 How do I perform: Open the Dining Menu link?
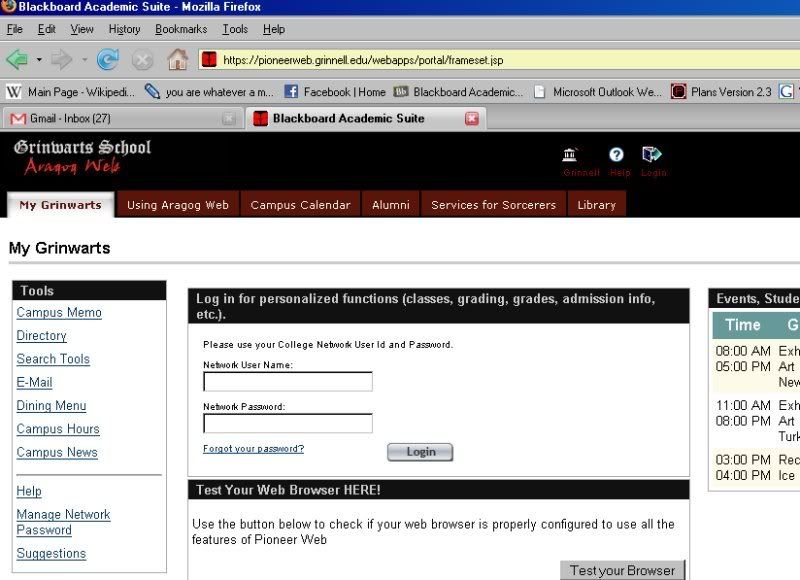tap(51, 406)
